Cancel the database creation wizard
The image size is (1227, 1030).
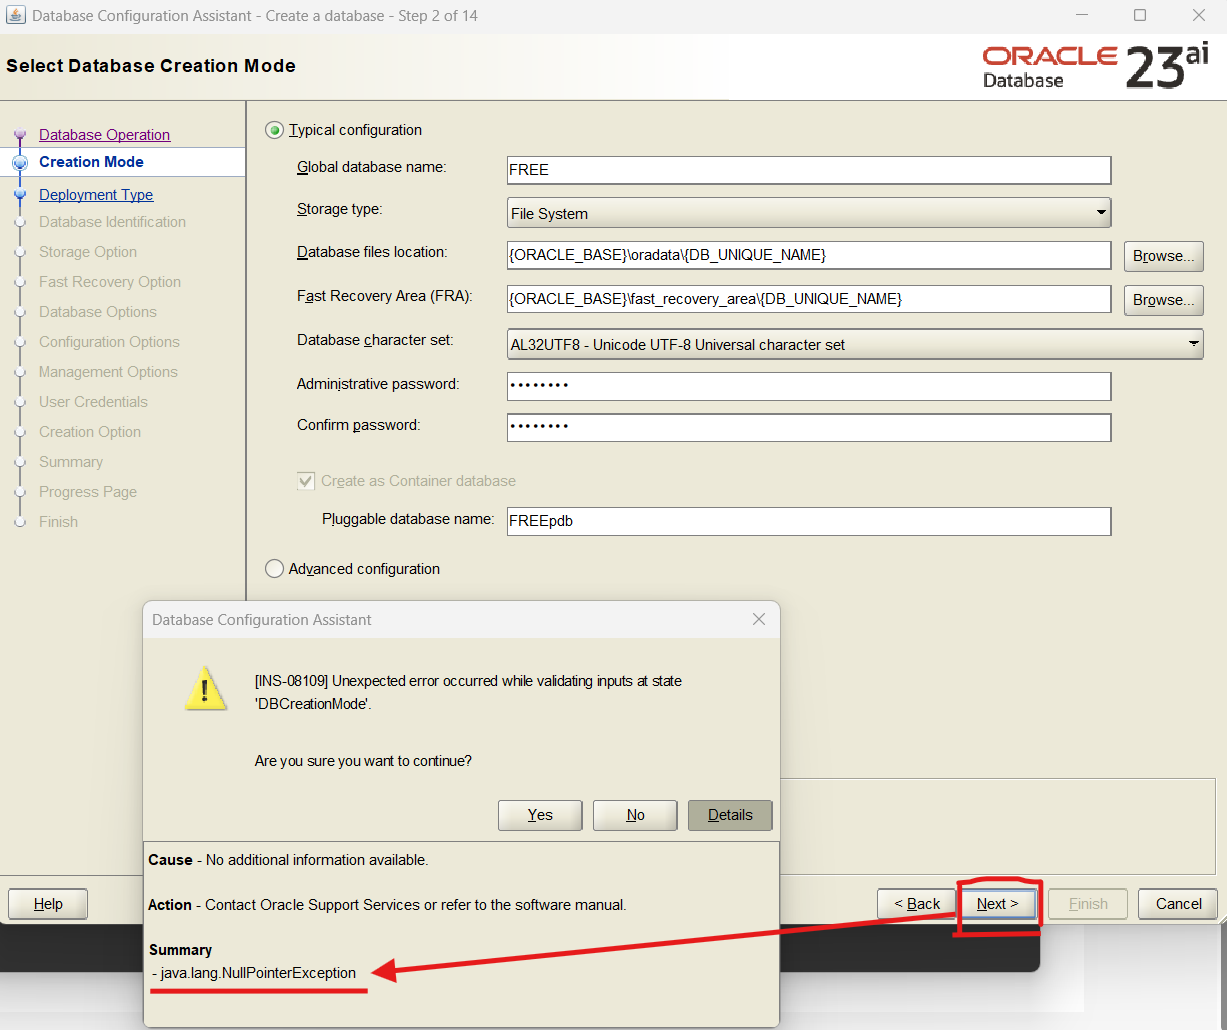pyautogui.click(x=1178, y=904)
